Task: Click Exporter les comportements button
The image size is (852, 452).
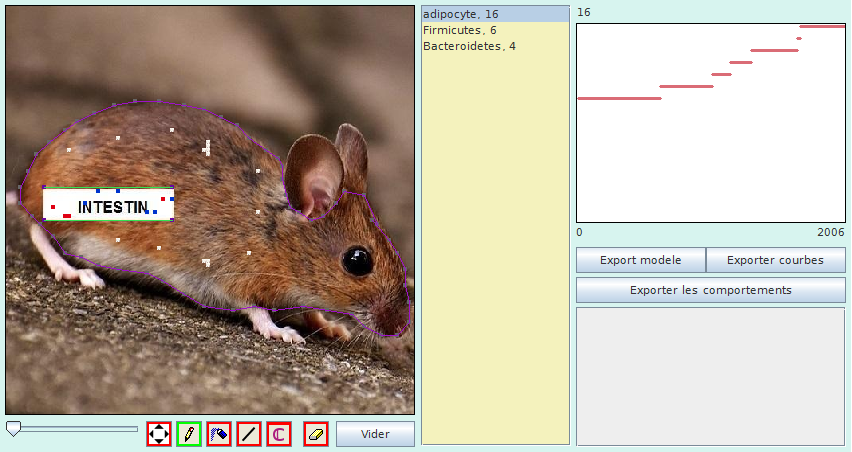Action: click(710, 290)
